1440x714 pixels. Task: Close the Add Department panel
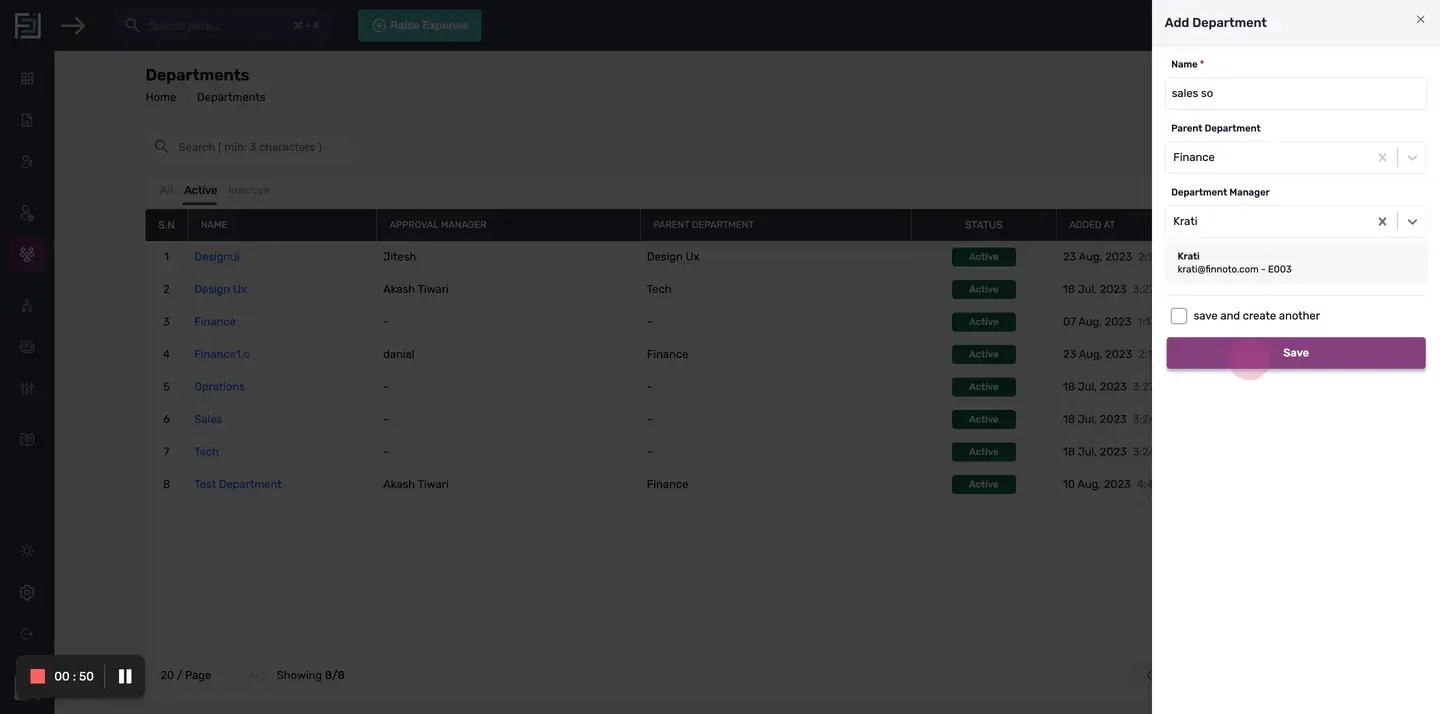(1420, 19)
